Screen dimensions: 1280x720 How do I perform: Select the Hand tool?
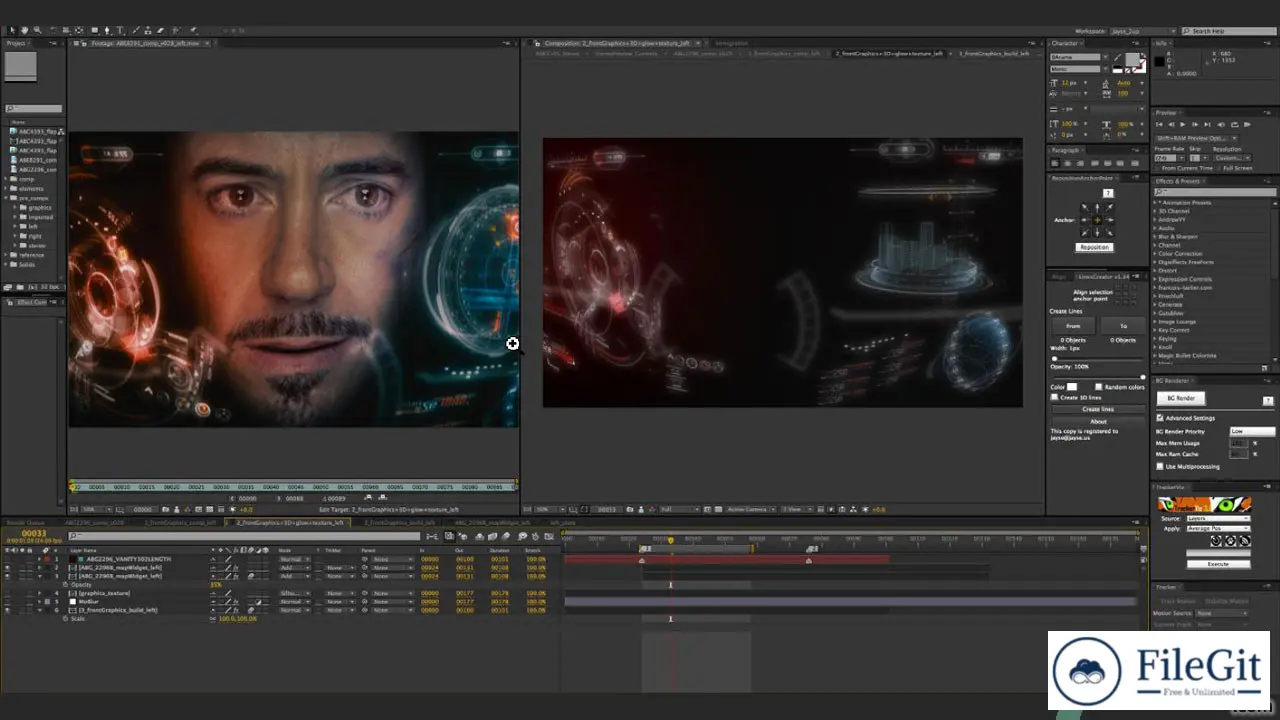pyautogui.click(x=24, y=30)
